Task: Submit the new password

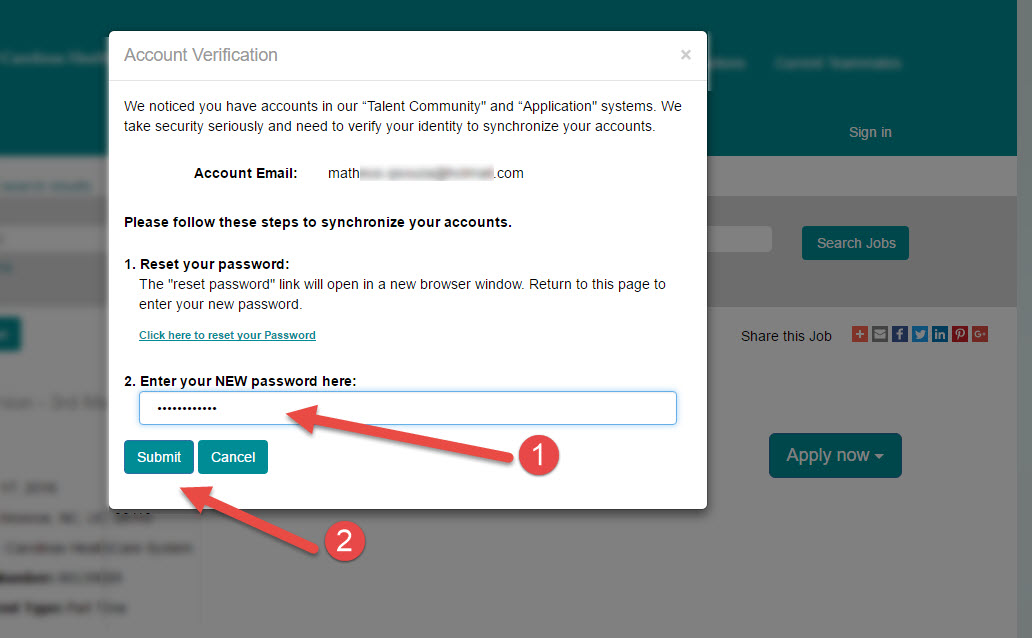Action: coord(159,457)
